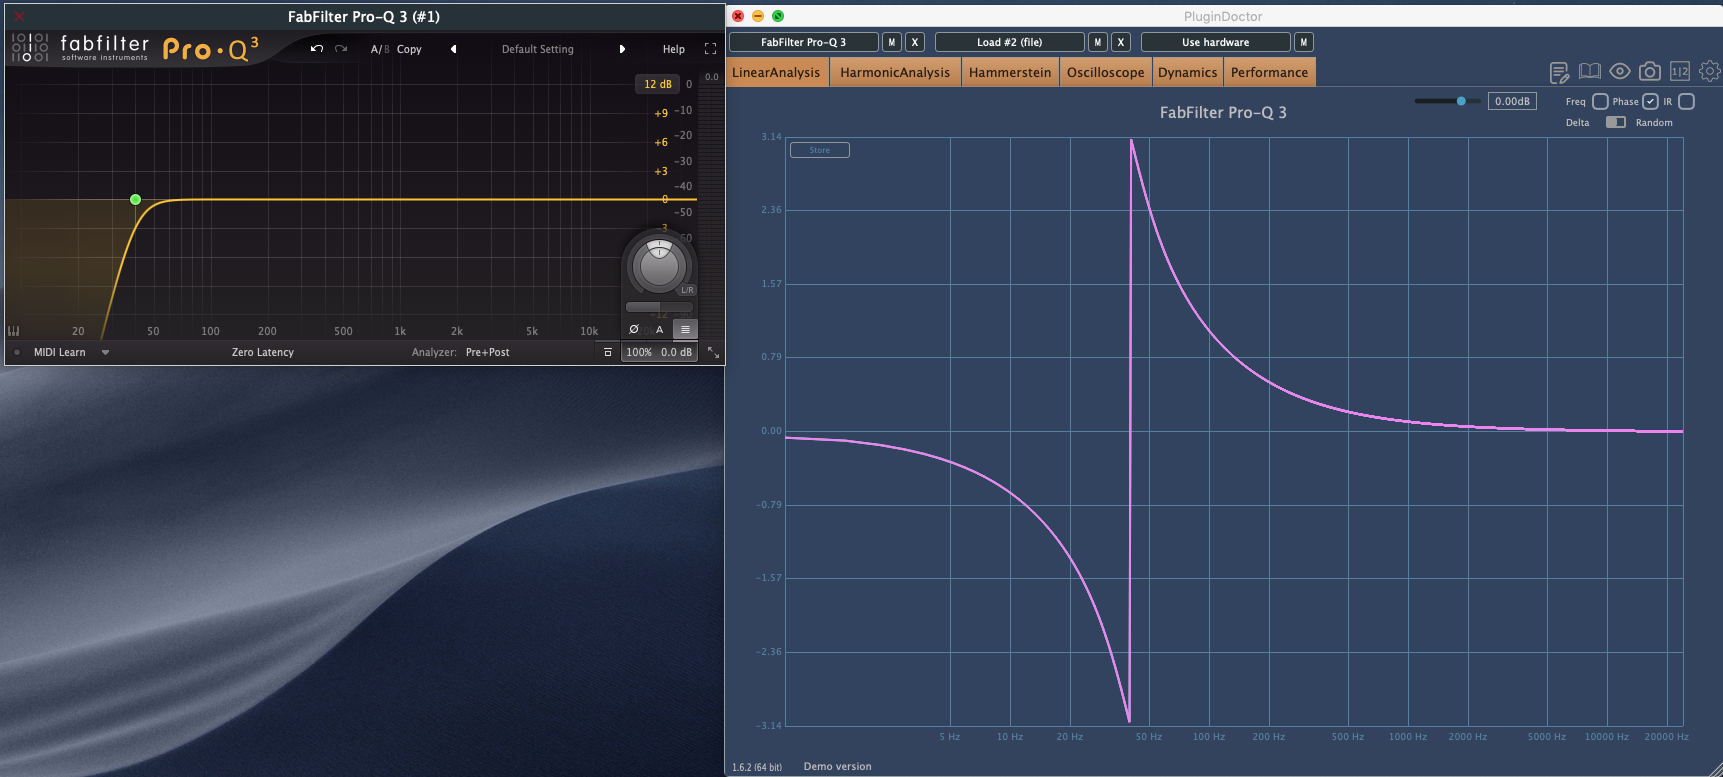Open Help in Pro-Q 3

674,49
